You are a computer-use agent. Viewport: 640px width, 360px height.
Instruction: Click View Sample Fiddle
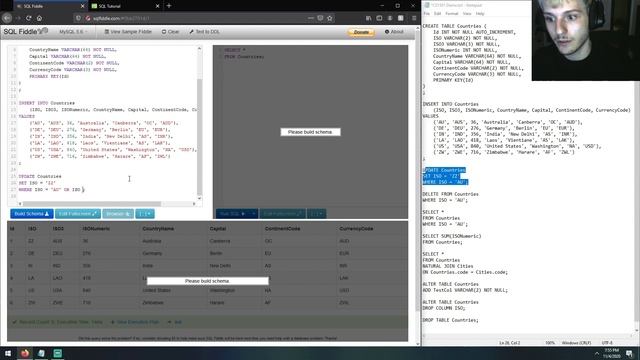(128, 32)
